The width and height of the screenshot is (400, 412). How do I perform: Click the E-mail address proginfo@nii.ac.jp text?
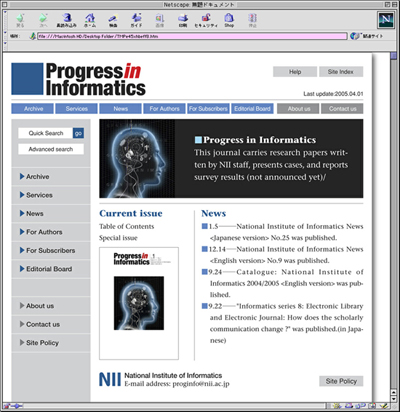tap(177, 384)
